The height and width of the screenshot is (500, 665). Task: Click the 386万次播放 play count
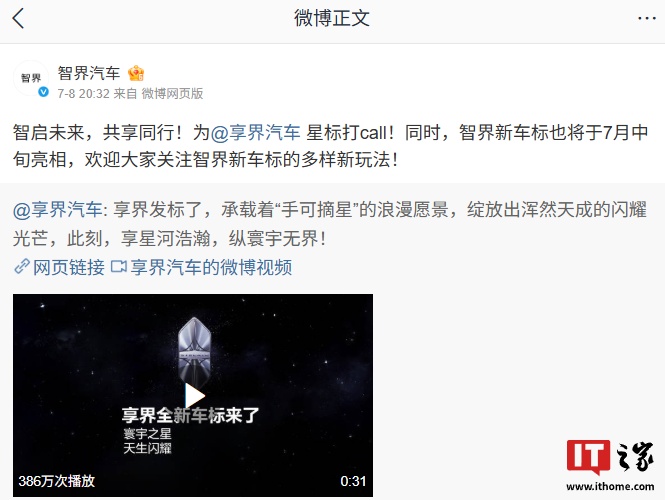click(56, 481)
